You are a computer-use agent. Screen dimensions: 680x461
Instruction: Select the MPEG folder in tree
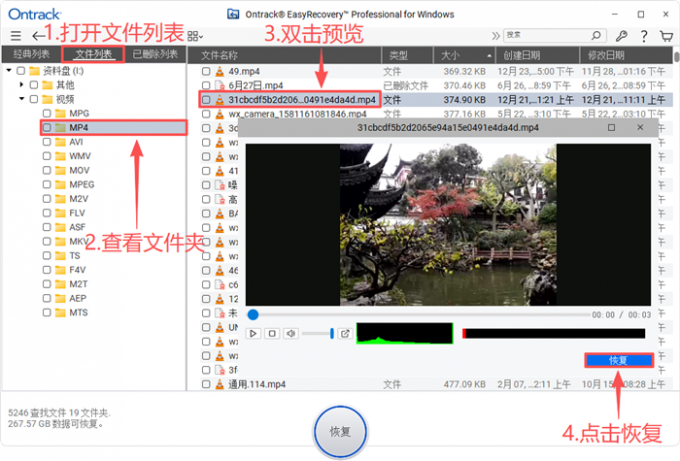[81, 185]
